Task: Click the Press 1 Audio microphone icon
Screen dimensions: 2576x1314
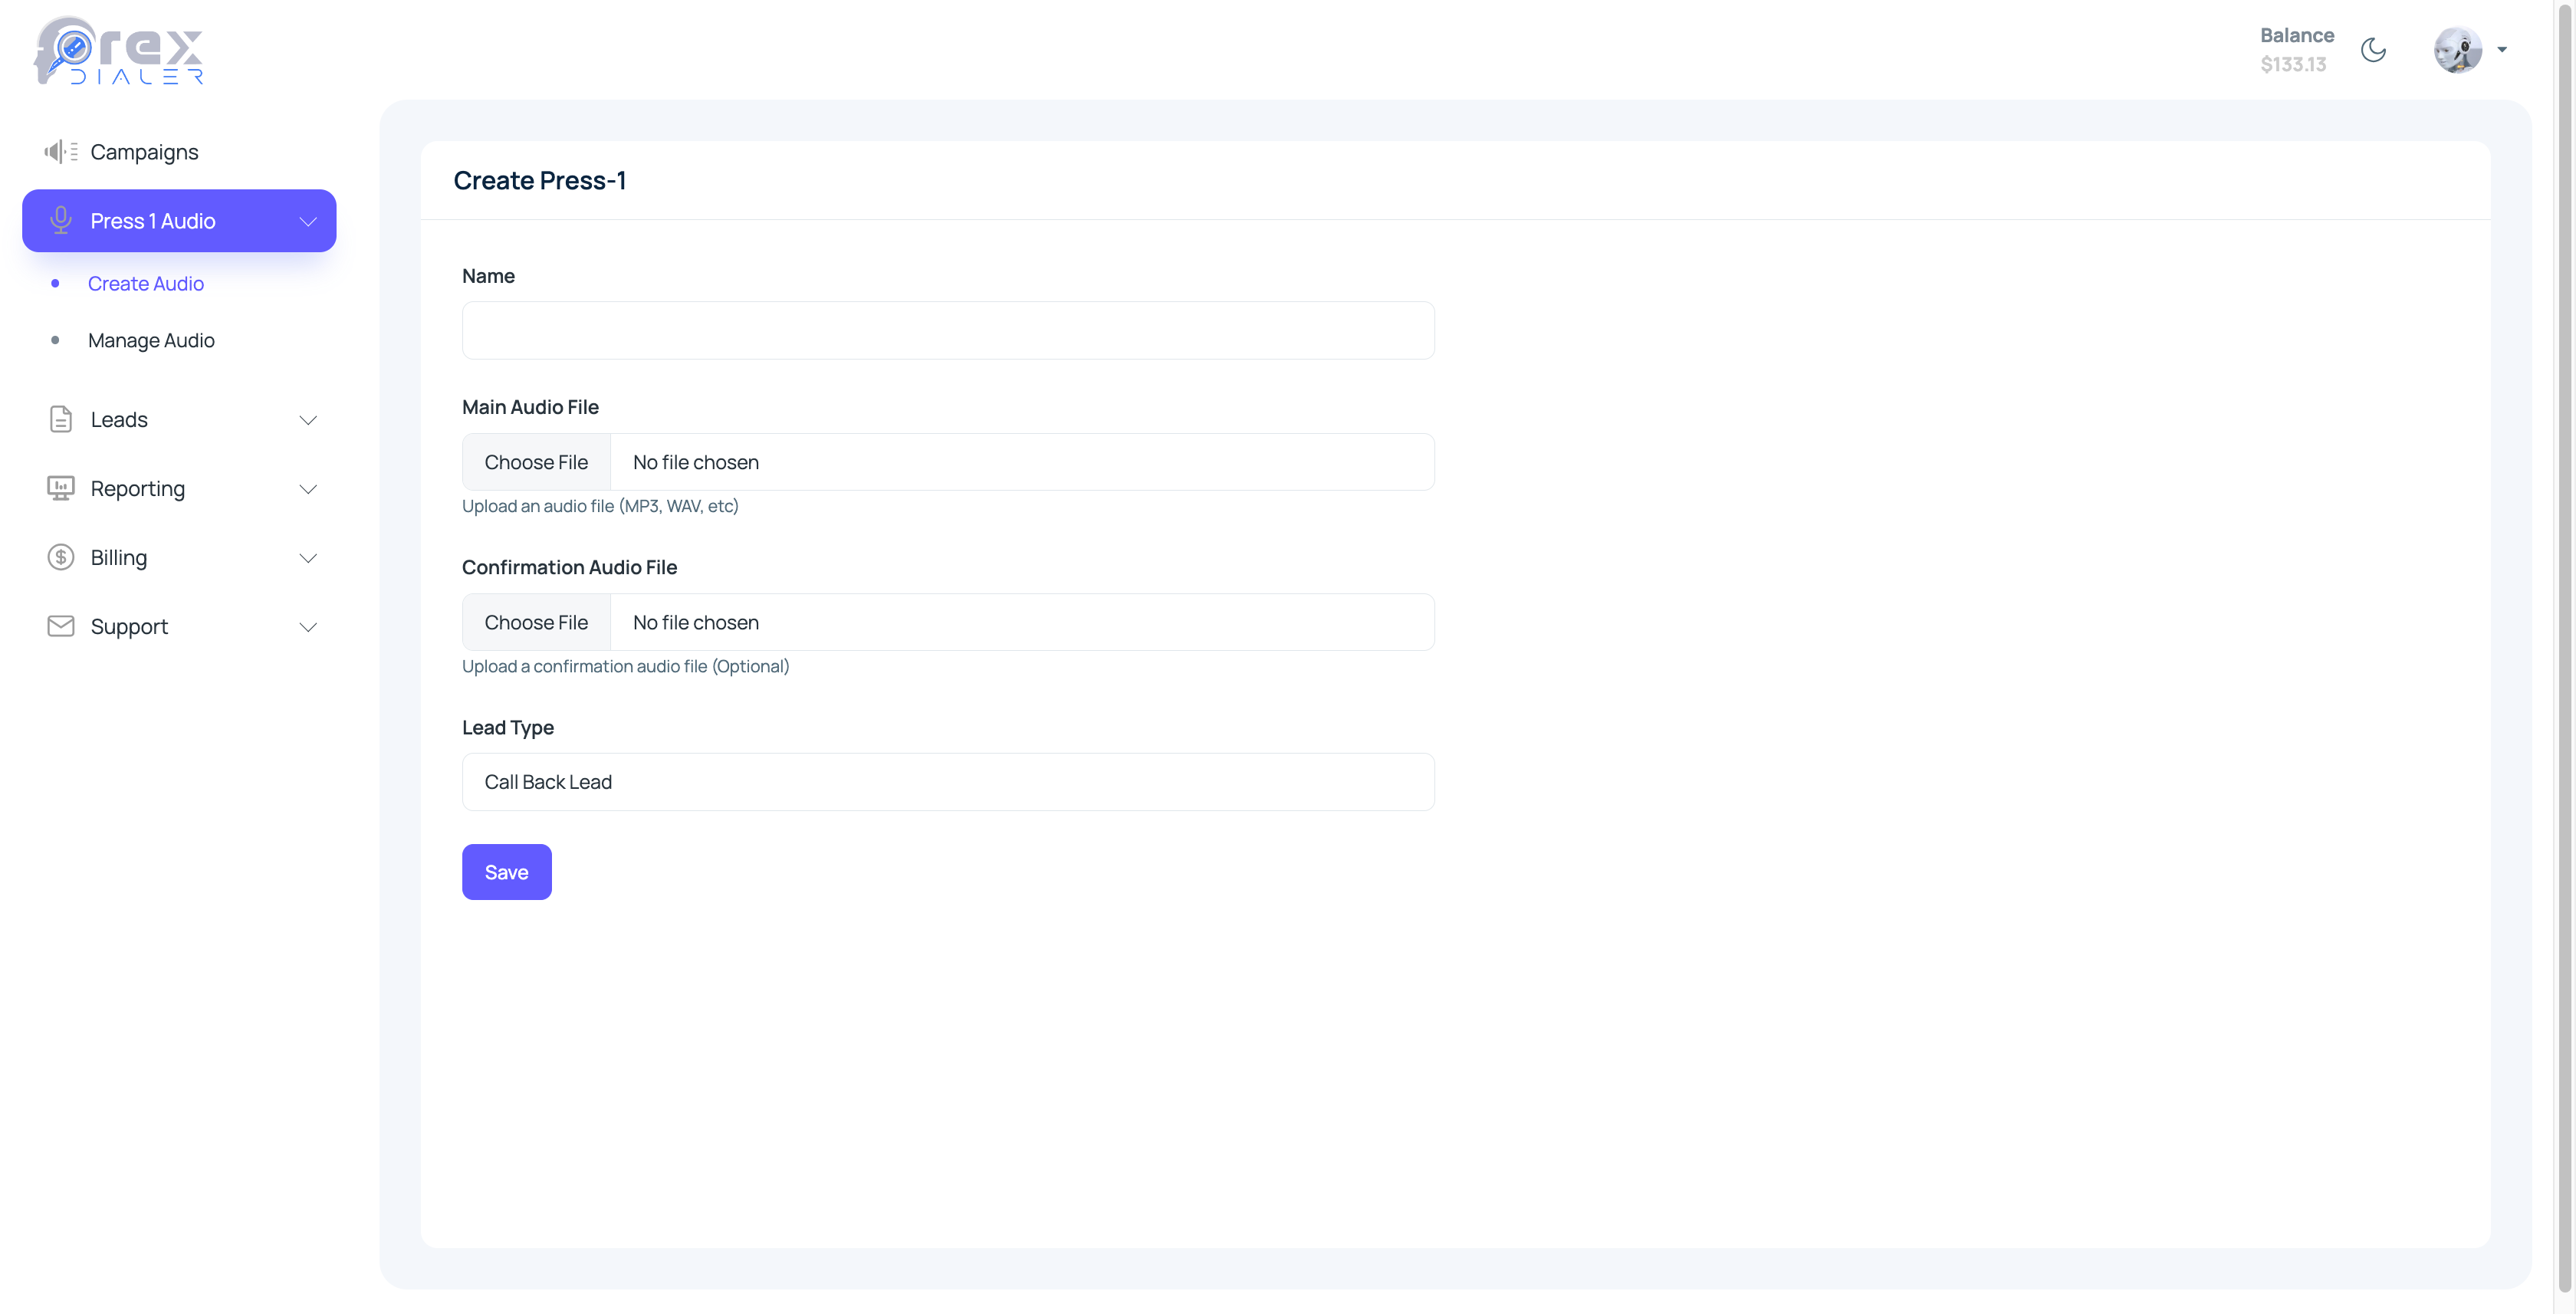Action: click(x=61, y=220)
